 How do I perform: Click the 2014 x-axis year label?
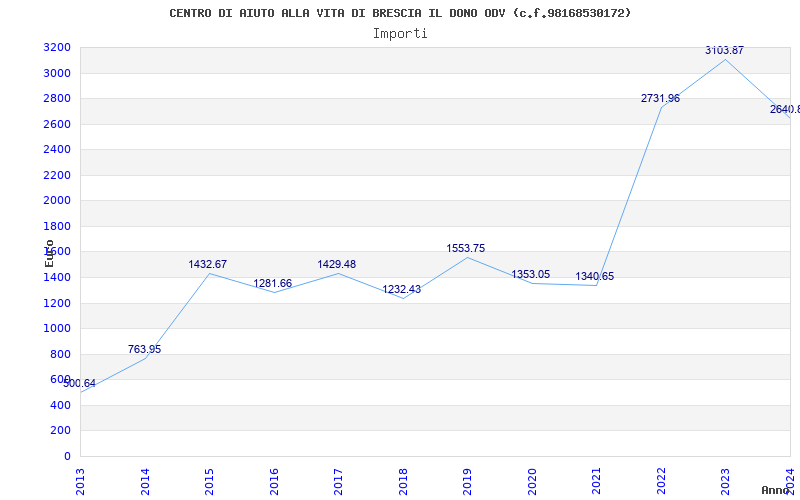145,481
